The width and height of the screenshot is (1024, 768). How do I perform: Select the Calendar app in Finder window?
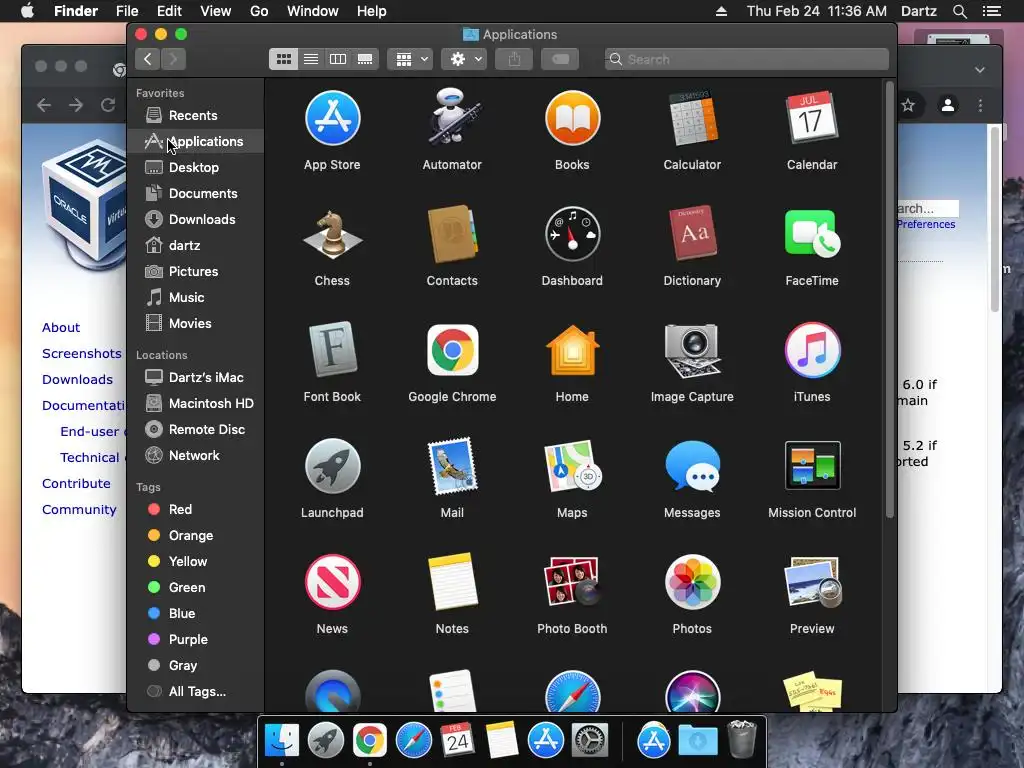(x=812, y=118)
